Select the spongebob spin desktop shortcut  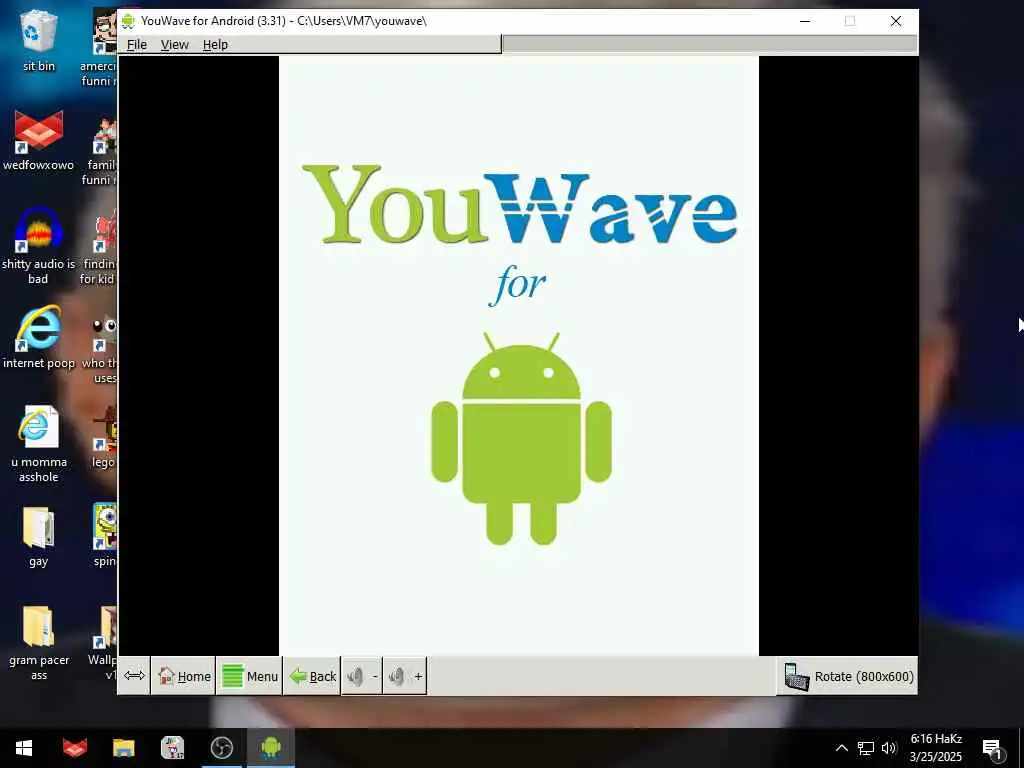point(104,534)
